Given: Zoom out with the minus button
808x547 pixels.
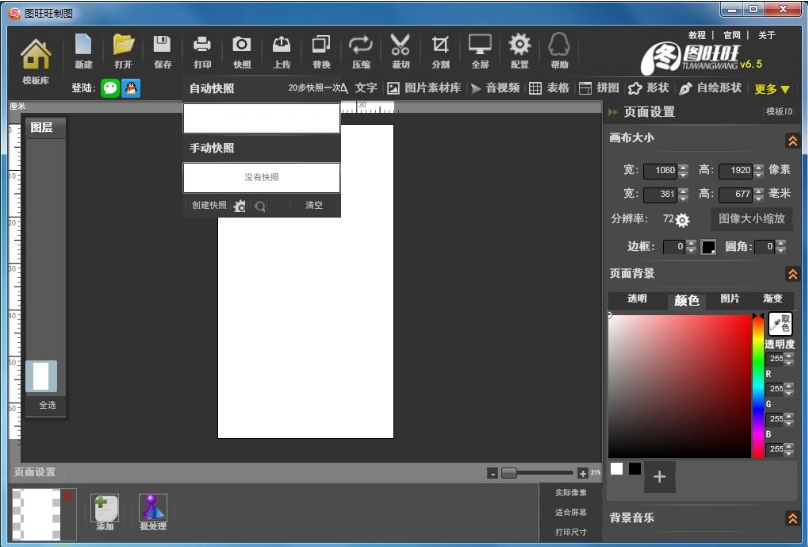Looking at the screenshot, I should pyautogui.click(x=493, y=473).
